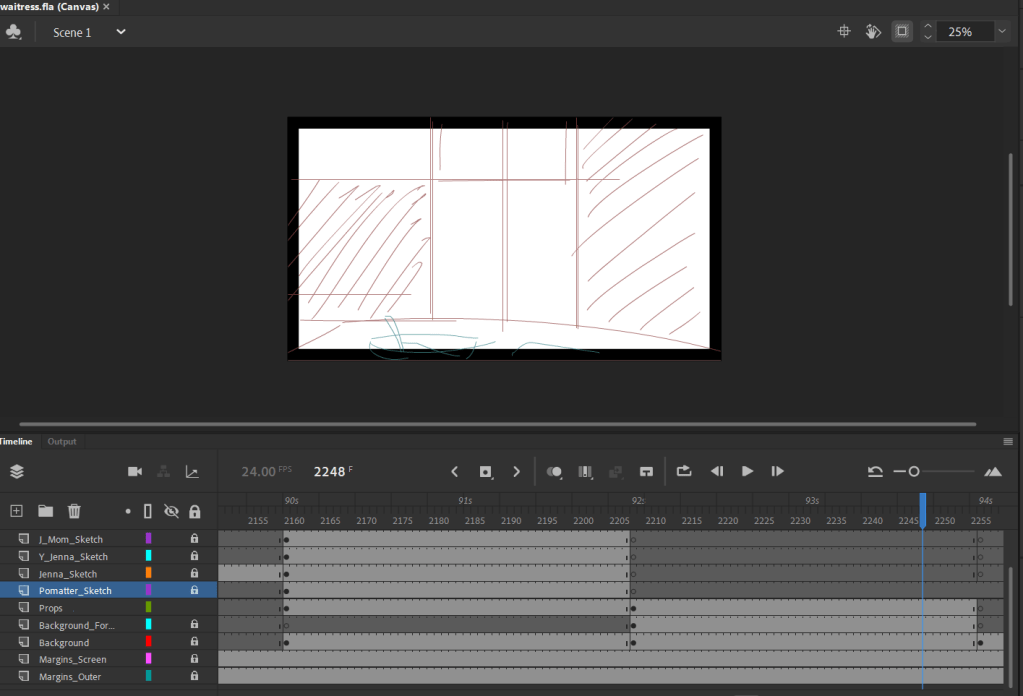Open the timeline panel options menu
Viewport: 1023px width, 696px height.
(1008, 442)
